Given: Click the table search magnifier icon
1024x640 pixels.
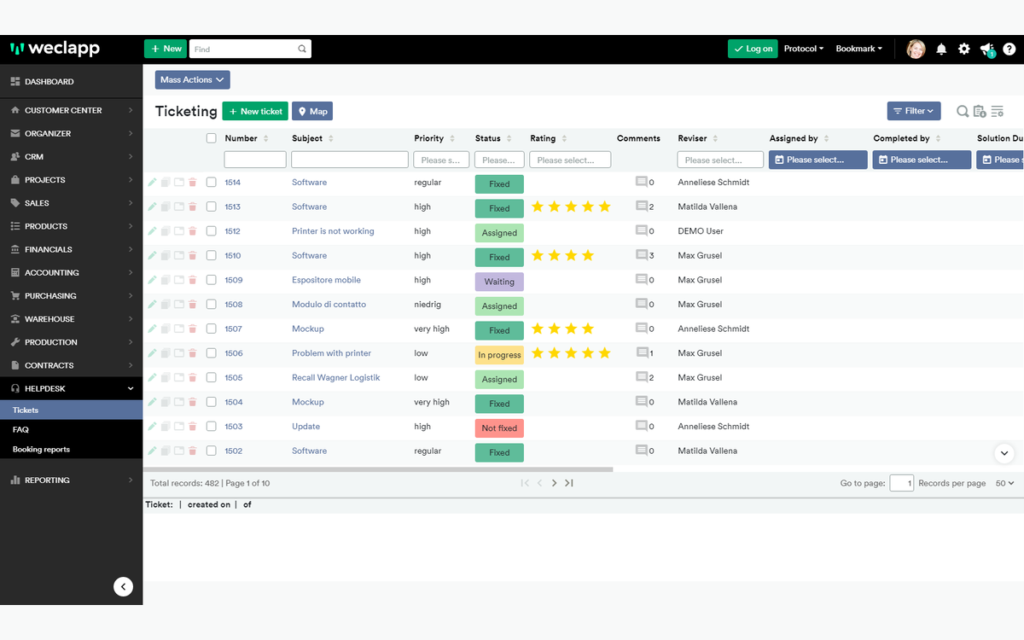Looking at the screenshot, I should pos(962,111).
